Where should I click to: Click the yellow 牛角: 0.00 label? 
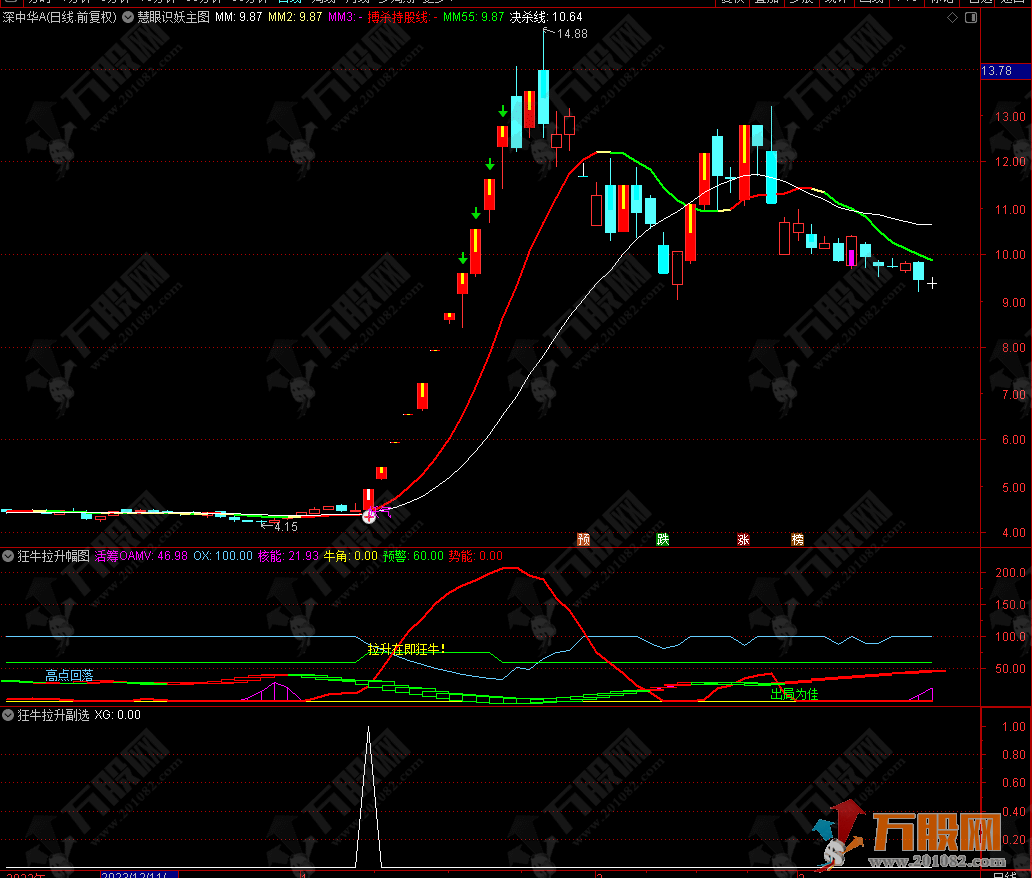(351, 556)
